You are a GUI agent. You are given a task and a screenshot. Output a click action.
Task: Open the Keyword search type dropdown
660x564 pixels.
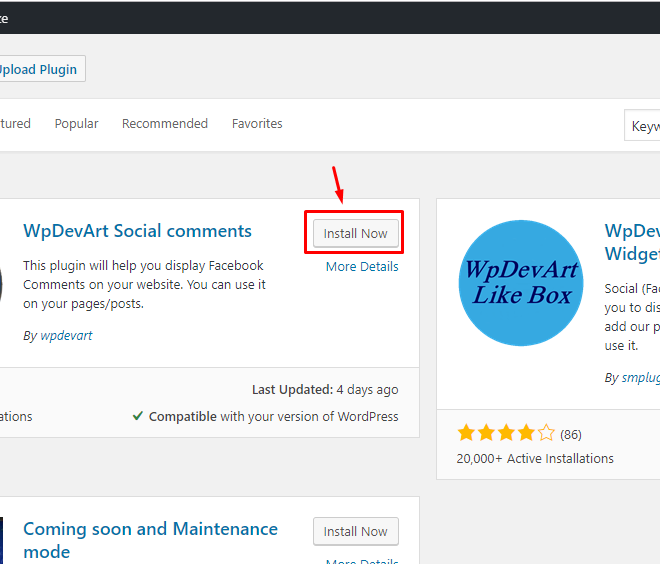point(643,125)
